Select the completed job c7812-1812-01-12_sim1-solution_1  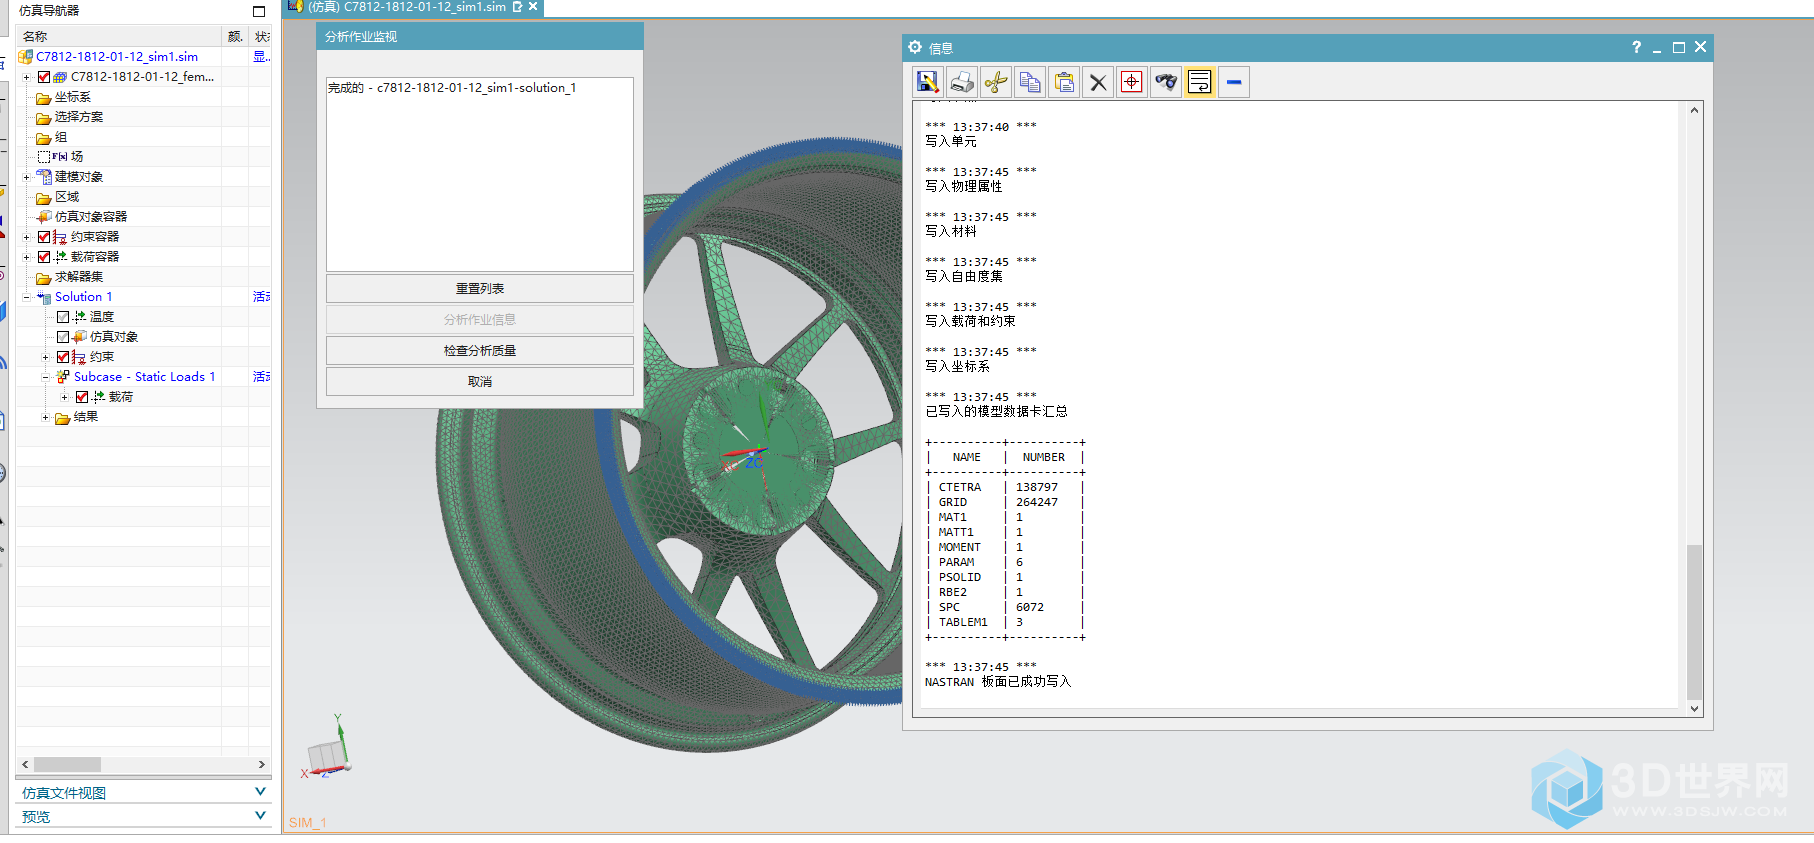click(x=452, y=88)
